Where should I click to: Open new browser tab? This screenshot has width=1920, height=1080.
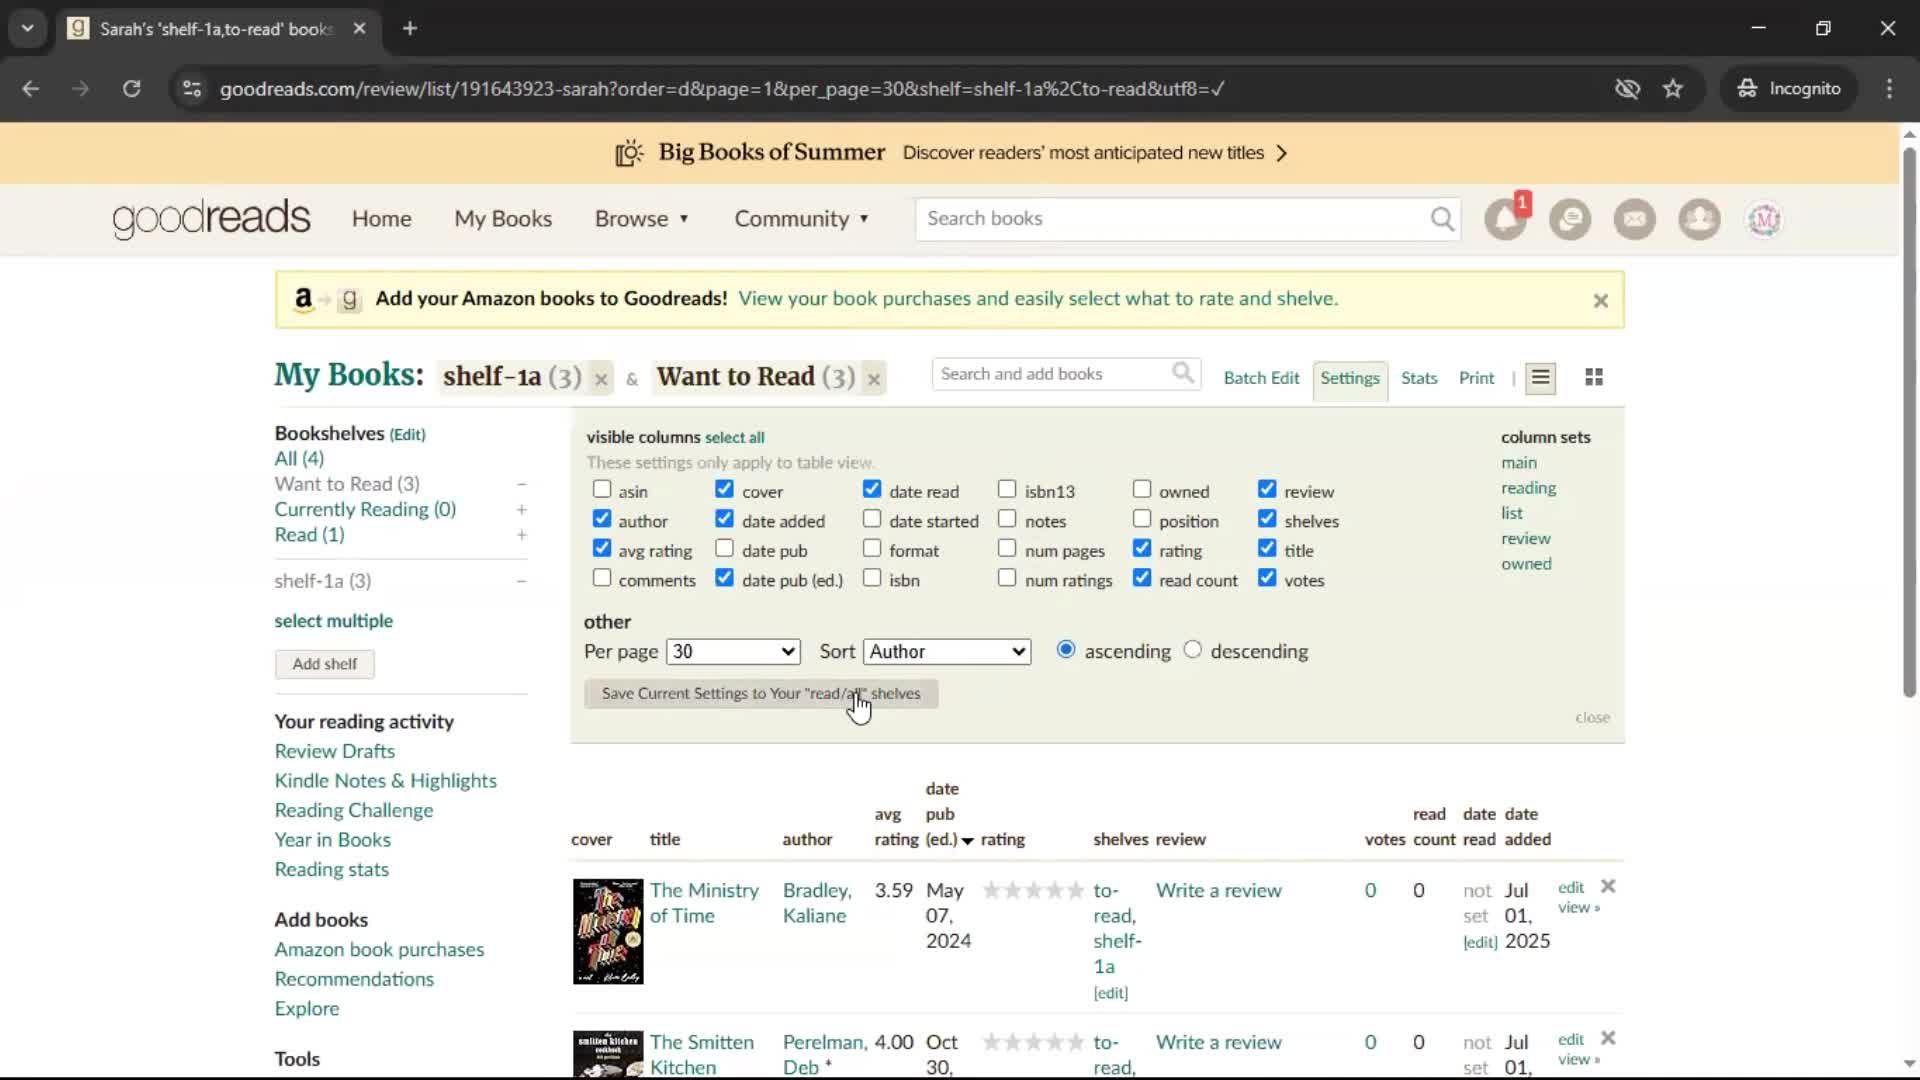pos(410,29)
